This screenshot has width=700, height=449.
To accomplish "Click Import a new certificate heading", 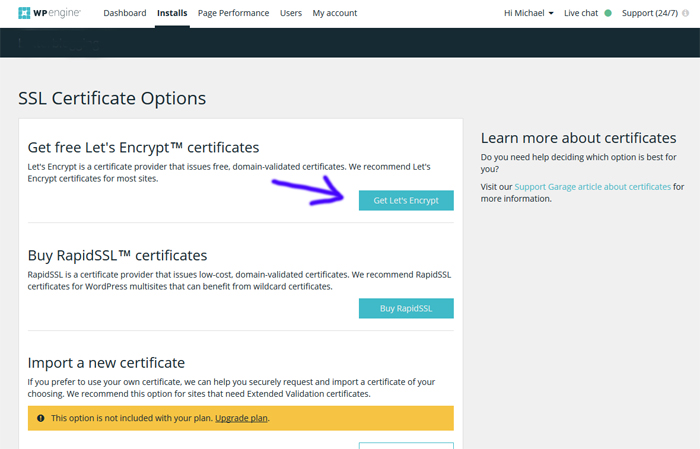I will [106, 363].
